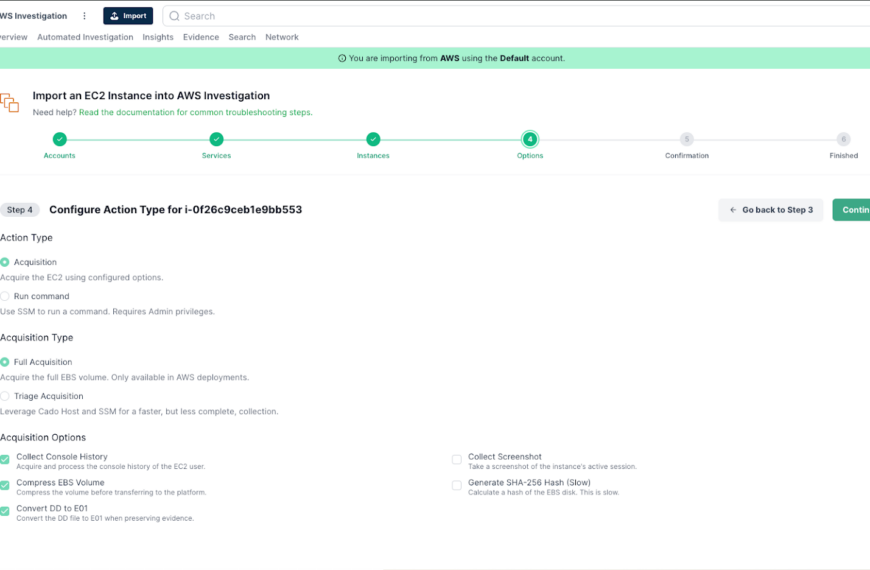Click the 'Configure Action Type for i-0f26c9ceb1e9bb553' heading
This screenshot has height=570, width=870.
175,210
